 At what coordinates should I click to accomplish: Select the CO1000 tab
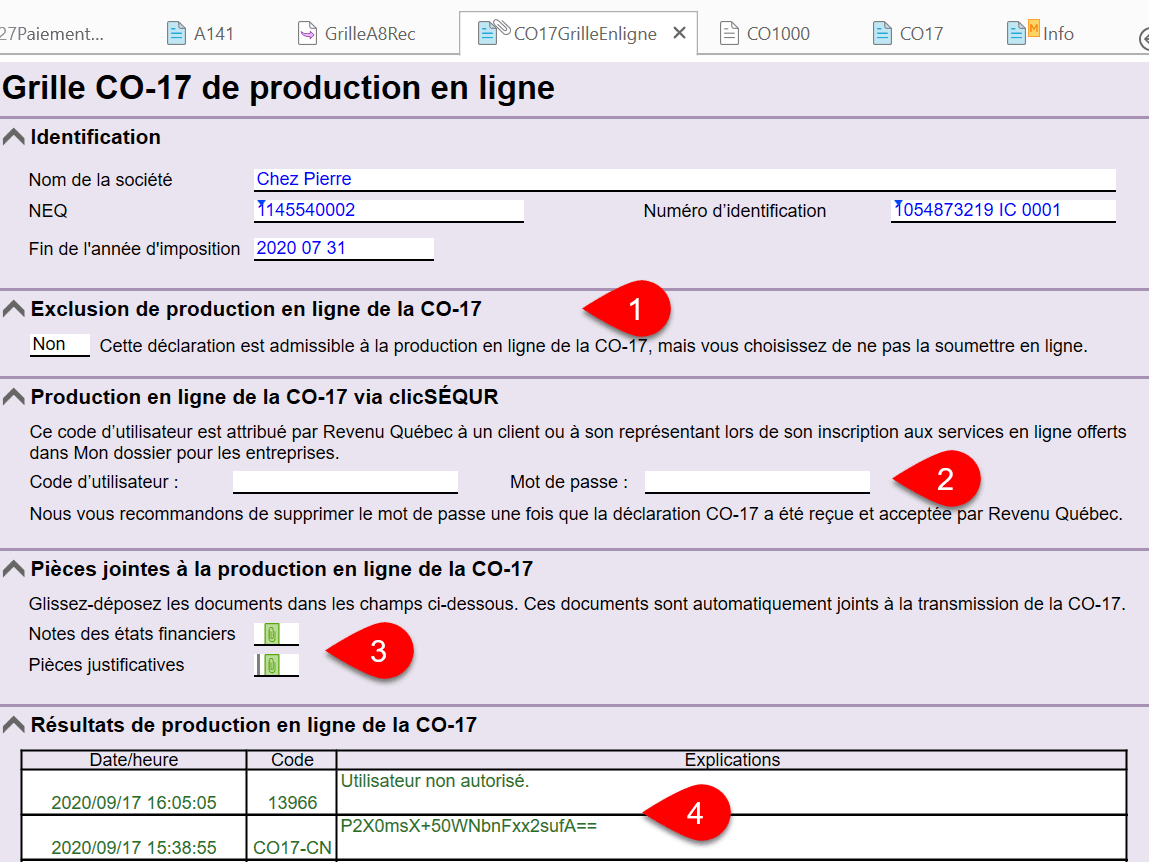click(x=766, y=34)
